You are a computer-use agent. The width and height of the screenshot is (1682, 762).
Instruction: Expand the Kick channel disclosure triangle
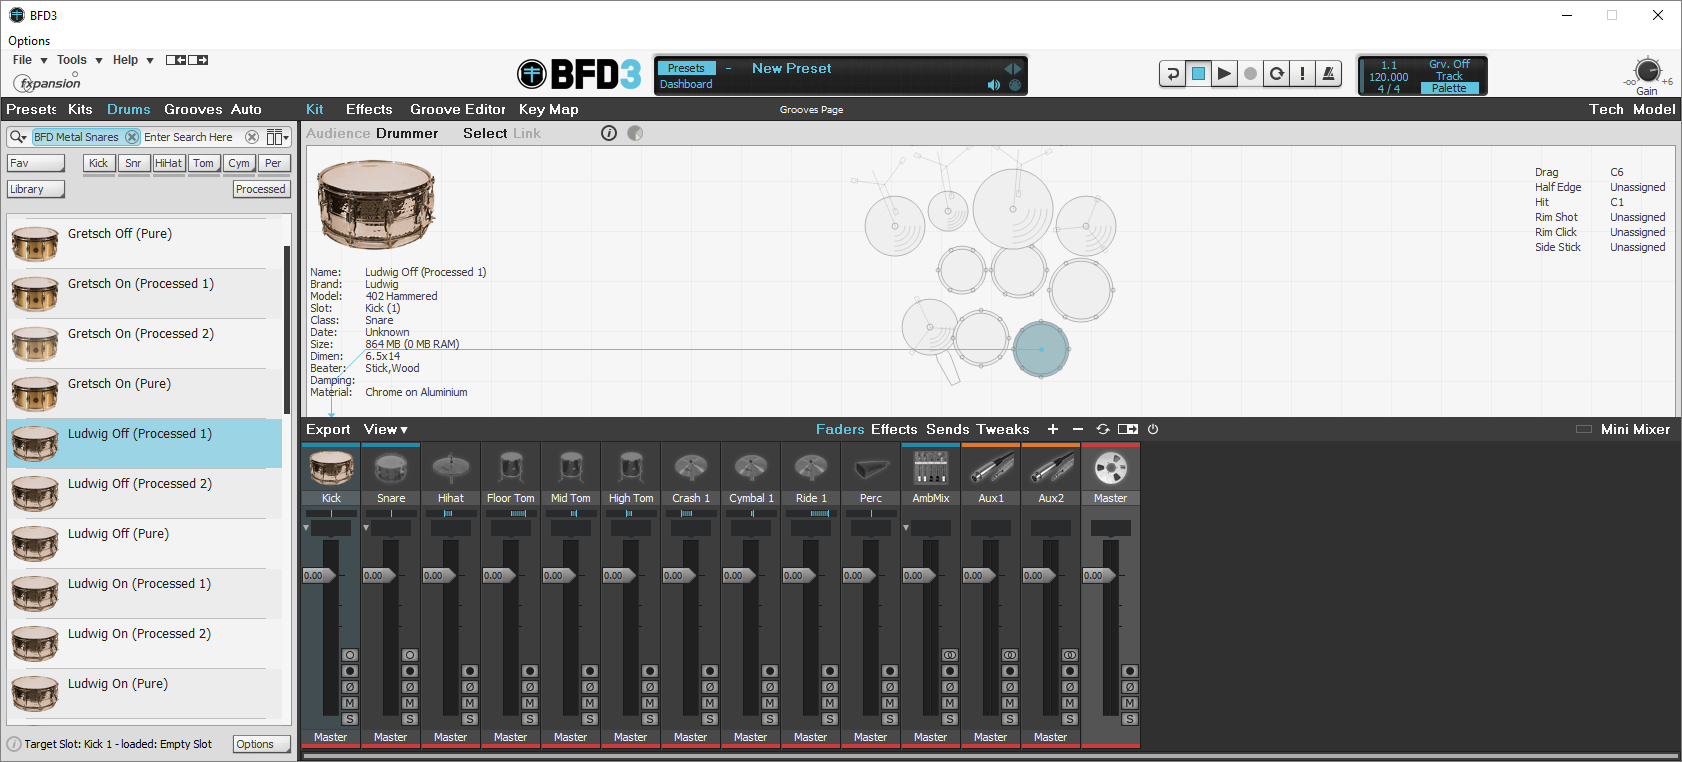[306, 527]
